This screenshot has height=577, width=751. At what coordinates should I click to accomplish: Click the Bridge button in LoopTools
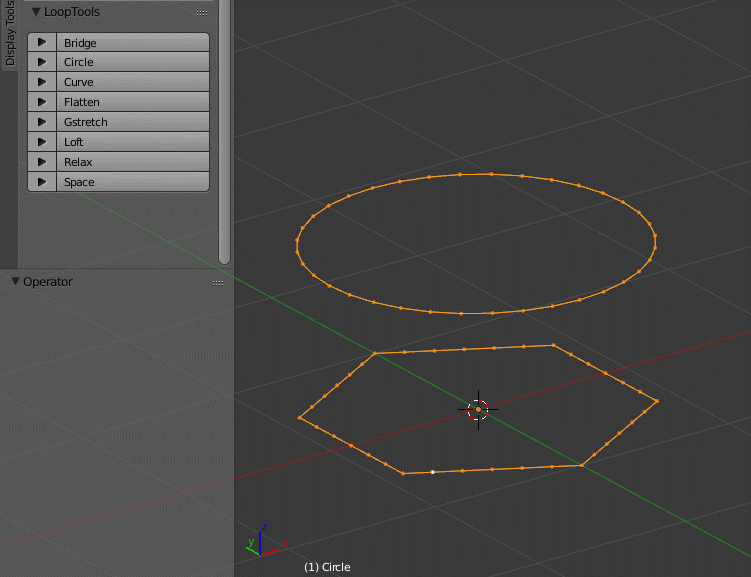(133, 43)
